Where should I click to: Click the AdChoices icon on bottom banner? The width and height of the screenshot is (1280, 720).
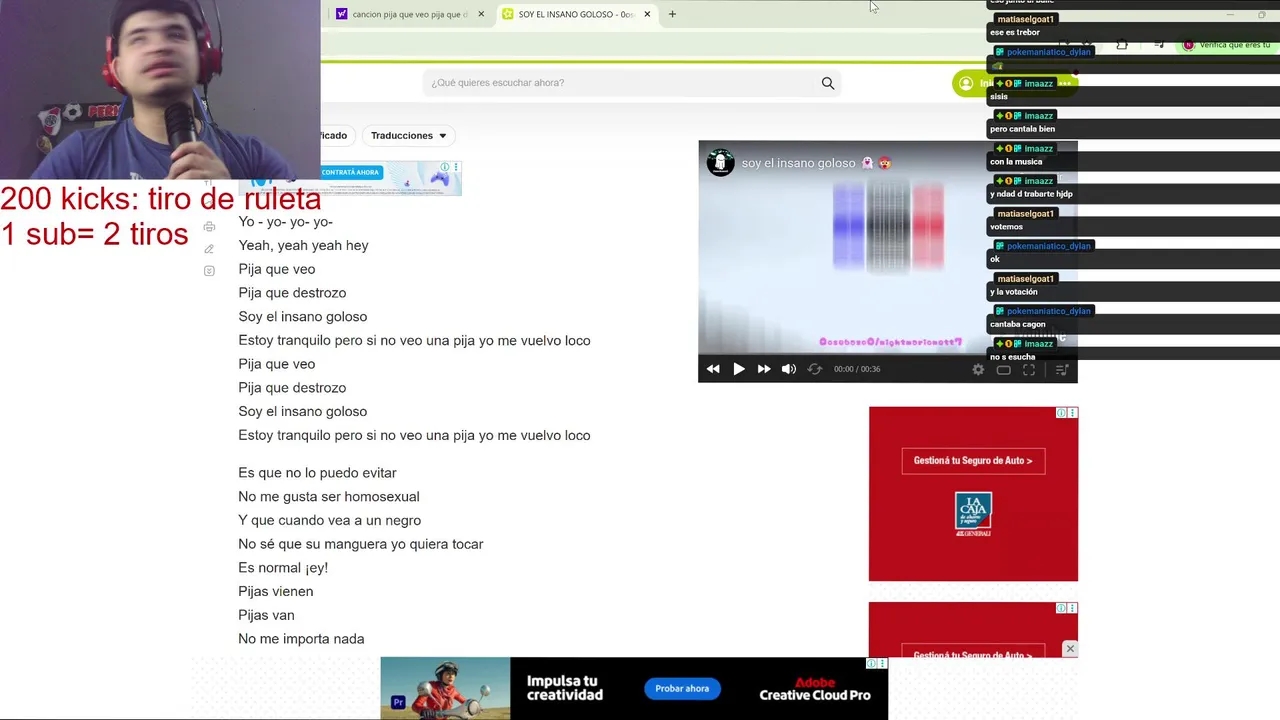[x=872, y=663]
